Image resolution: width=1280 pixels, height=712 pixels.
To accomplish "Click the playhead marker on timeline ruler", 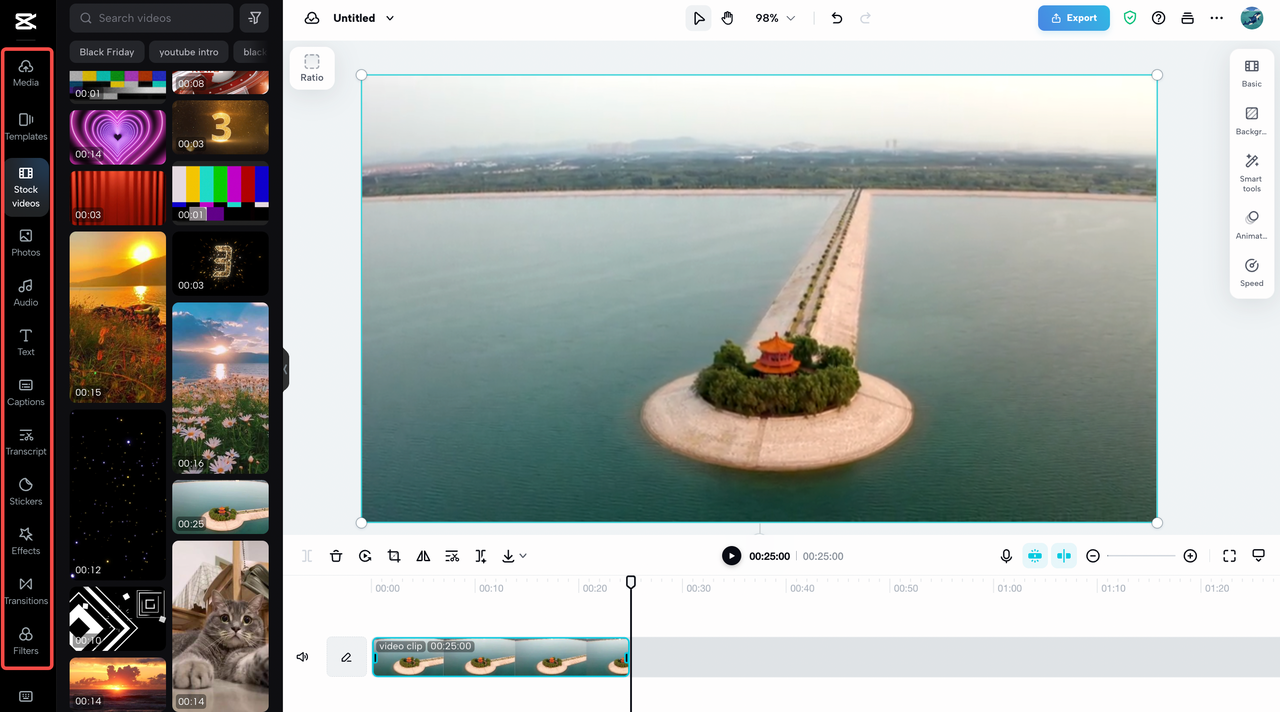I will coord(631,582).
